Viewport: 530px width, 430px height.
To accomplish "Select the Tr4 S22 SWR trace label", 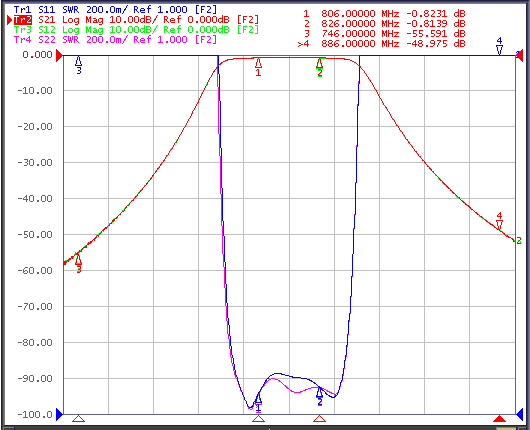I will [x=115, y=40].
